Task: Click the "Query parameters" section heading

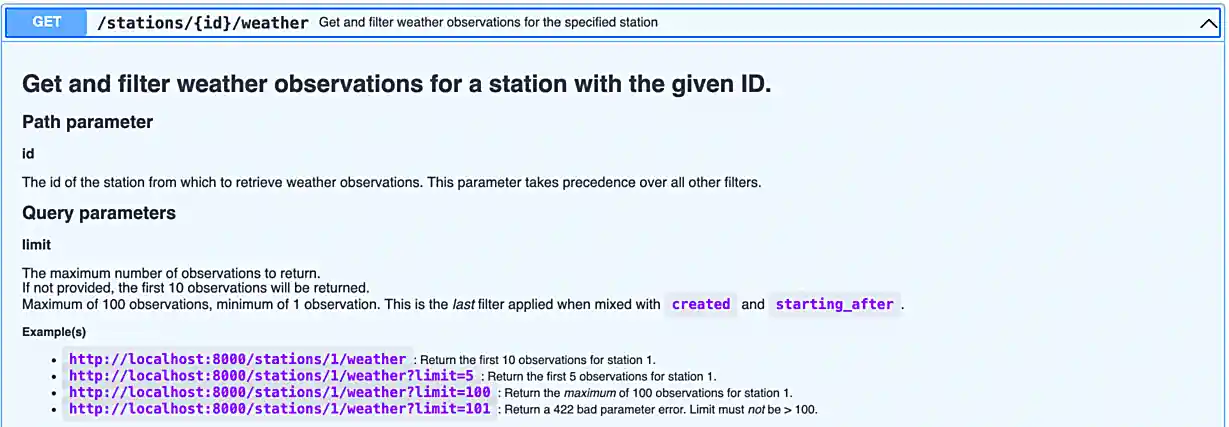Action: point(99,213)
